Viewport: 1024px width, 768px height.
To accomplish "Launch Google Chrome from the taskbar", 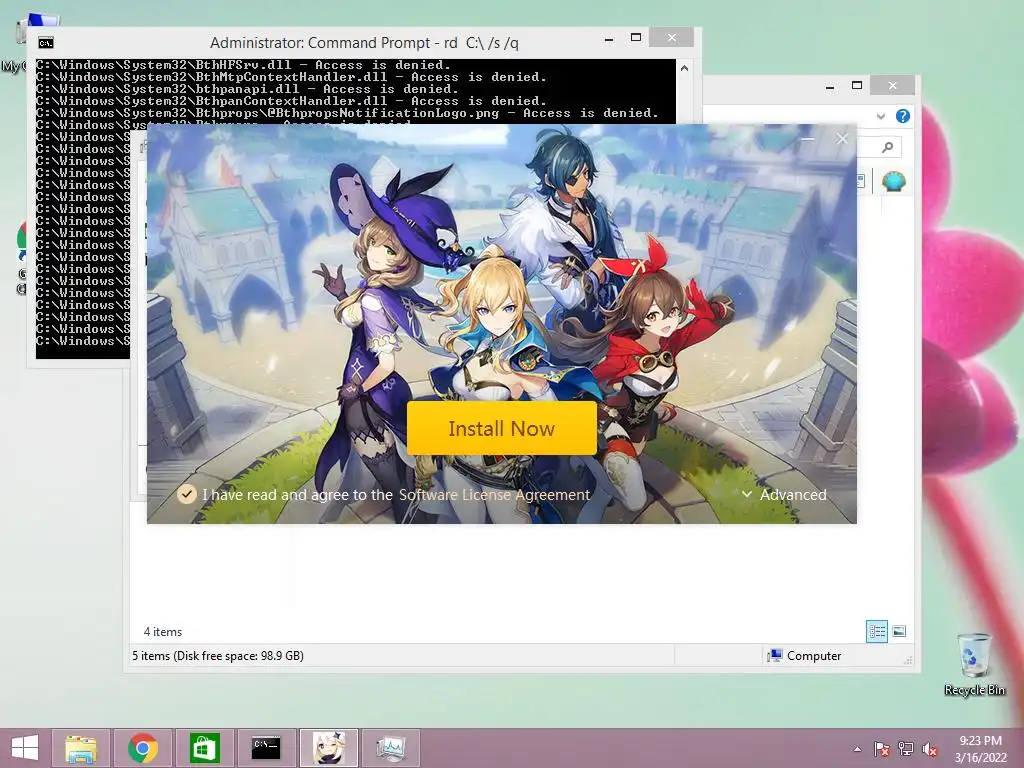I will [143, 748].
